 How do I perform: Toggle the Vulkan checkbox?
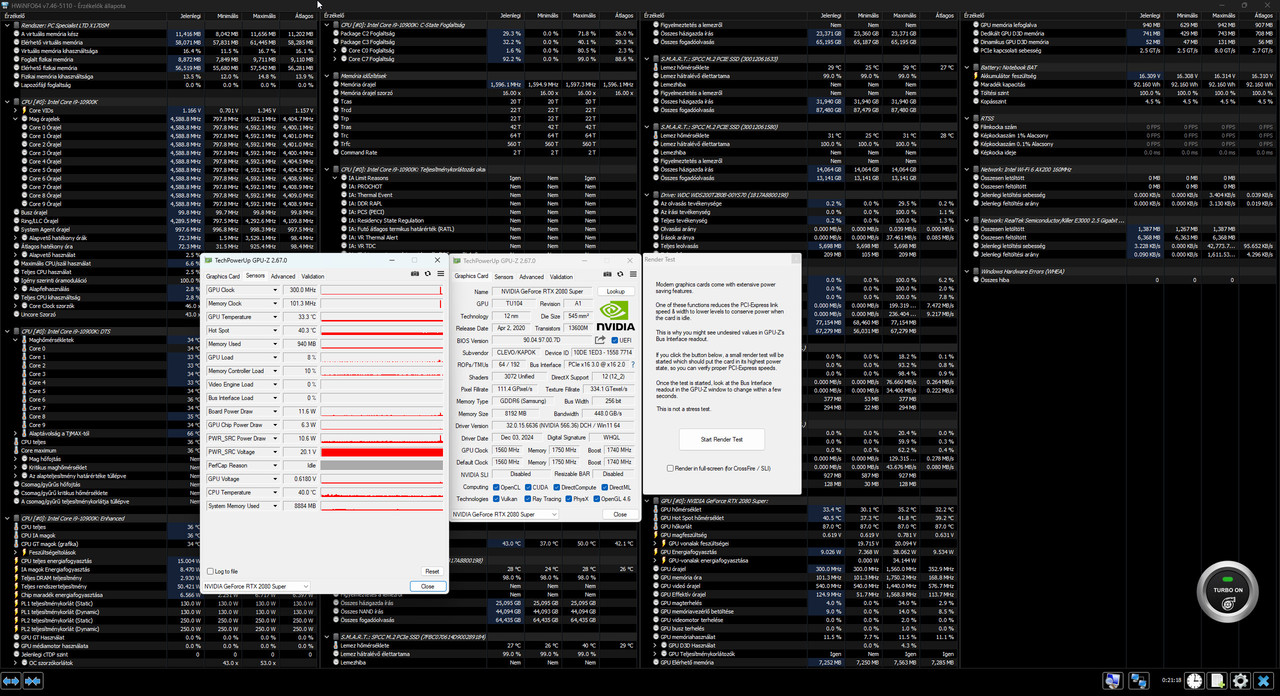496,499
